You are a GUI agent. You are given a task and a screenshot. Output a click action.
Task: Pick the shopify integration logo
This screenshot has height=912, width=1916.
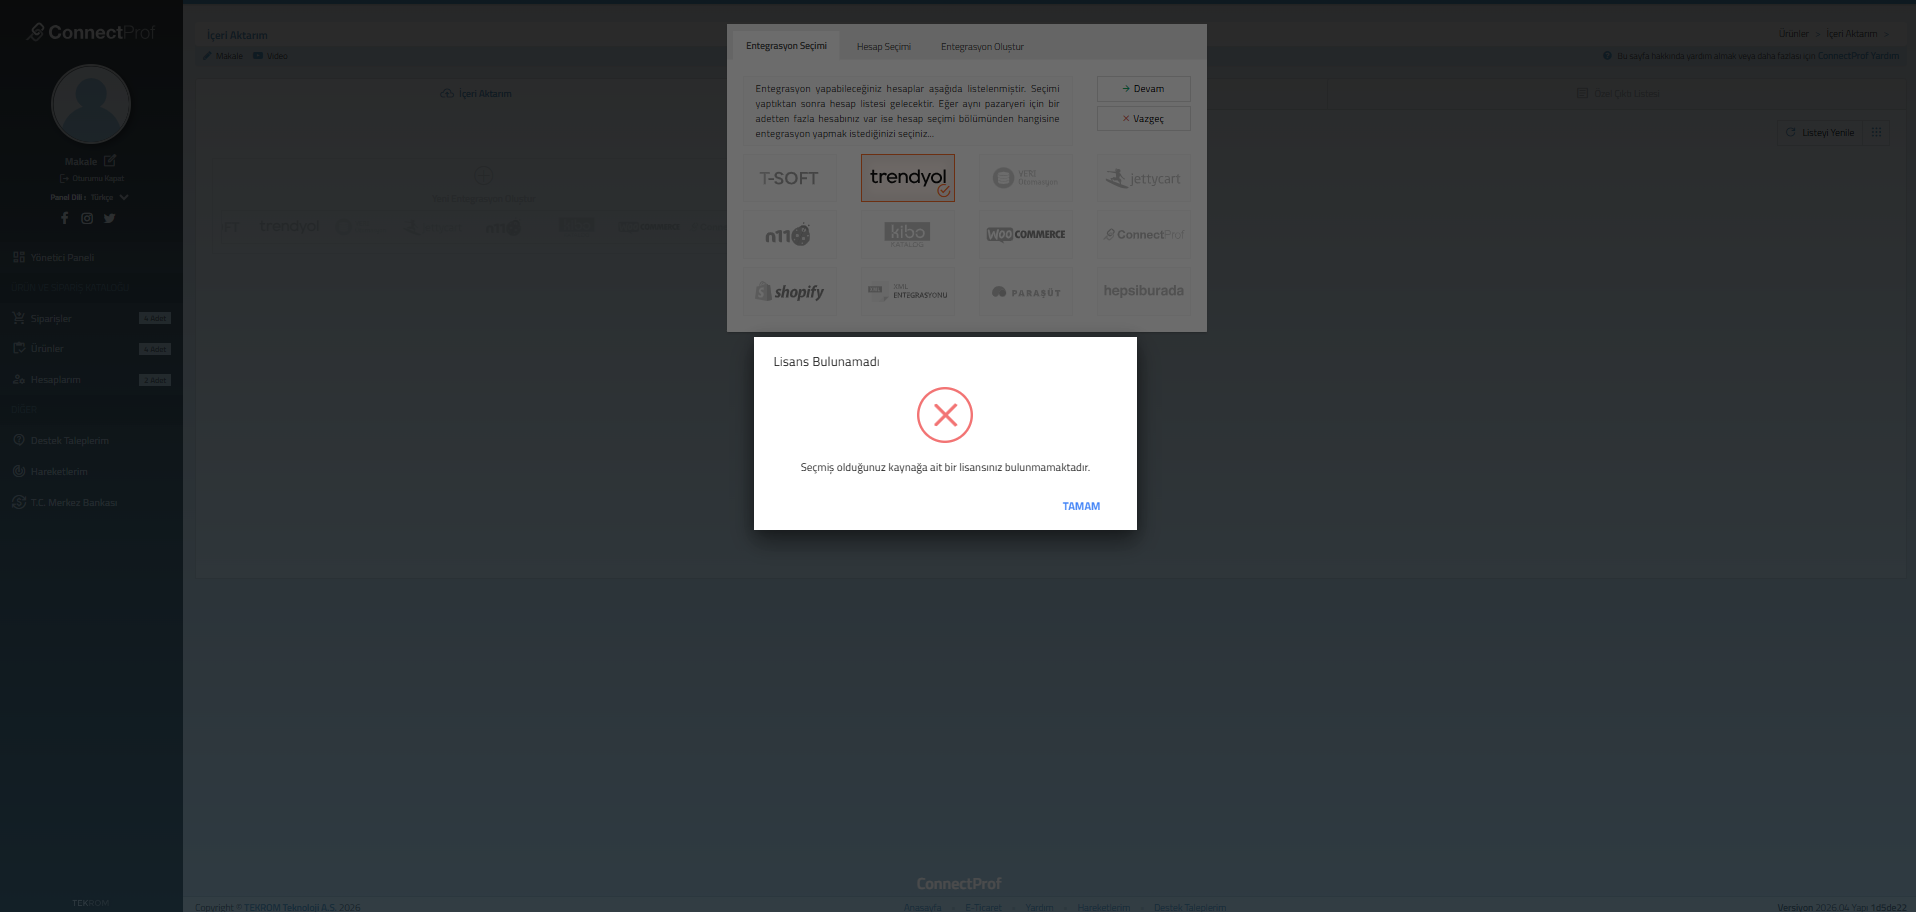pyautogui.click(x=789, y=292)
